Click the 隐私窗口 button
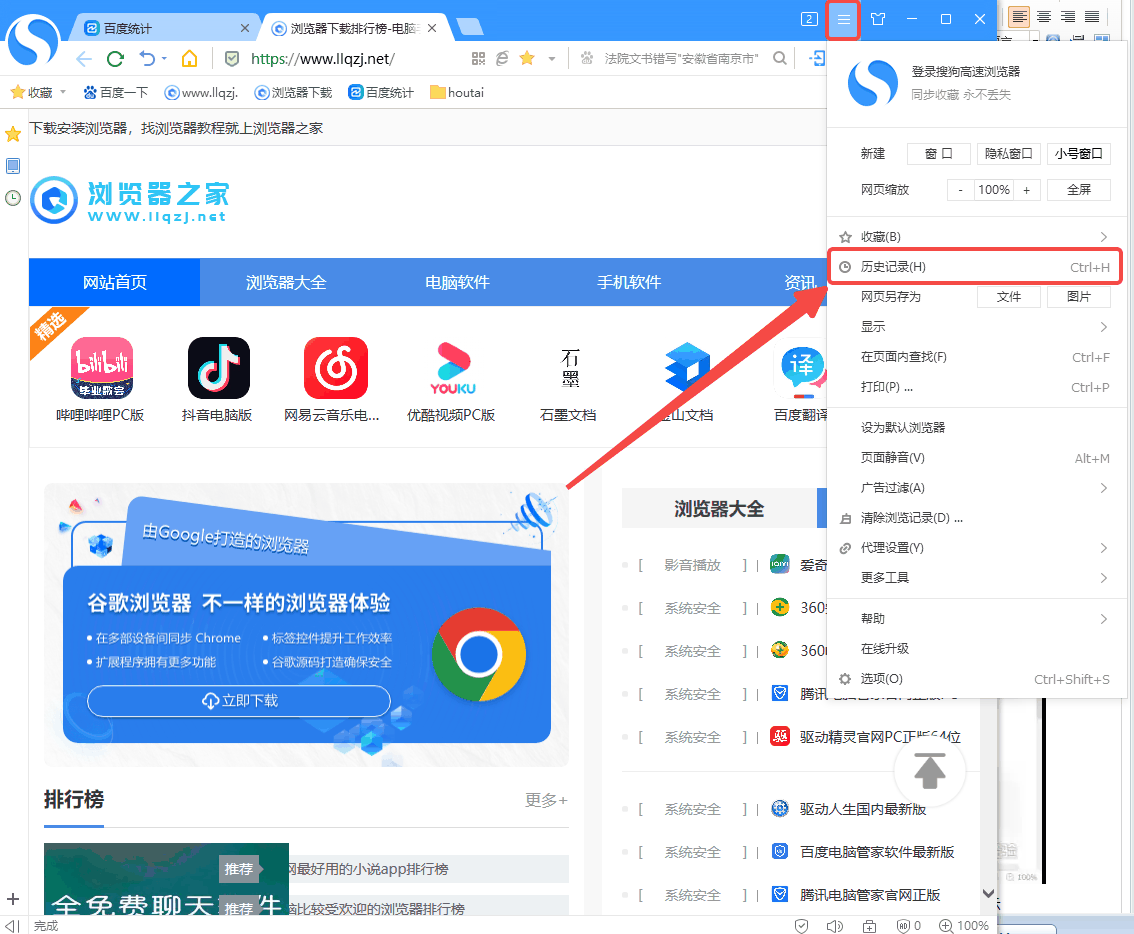Image resolution: width=1134 pixels, height=934 pixels. 1008,154
